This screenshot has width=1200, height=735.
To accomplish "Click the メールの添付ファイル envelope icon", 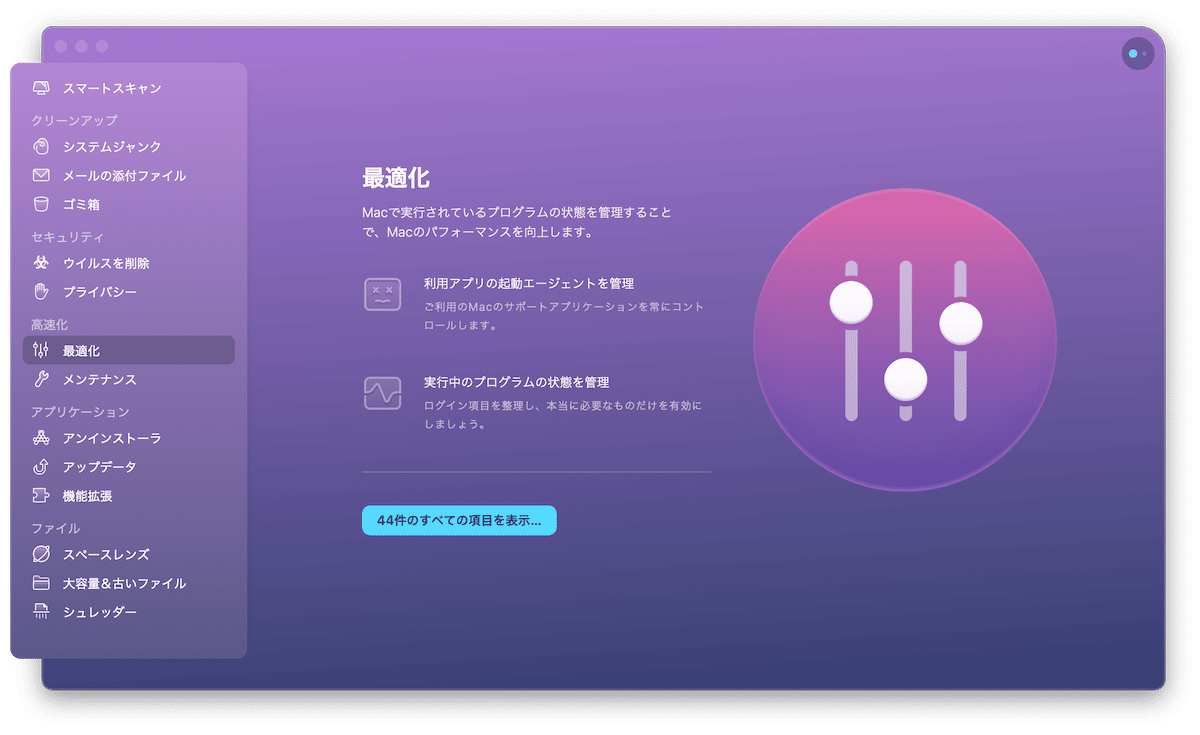I will (x=41, y=175).
